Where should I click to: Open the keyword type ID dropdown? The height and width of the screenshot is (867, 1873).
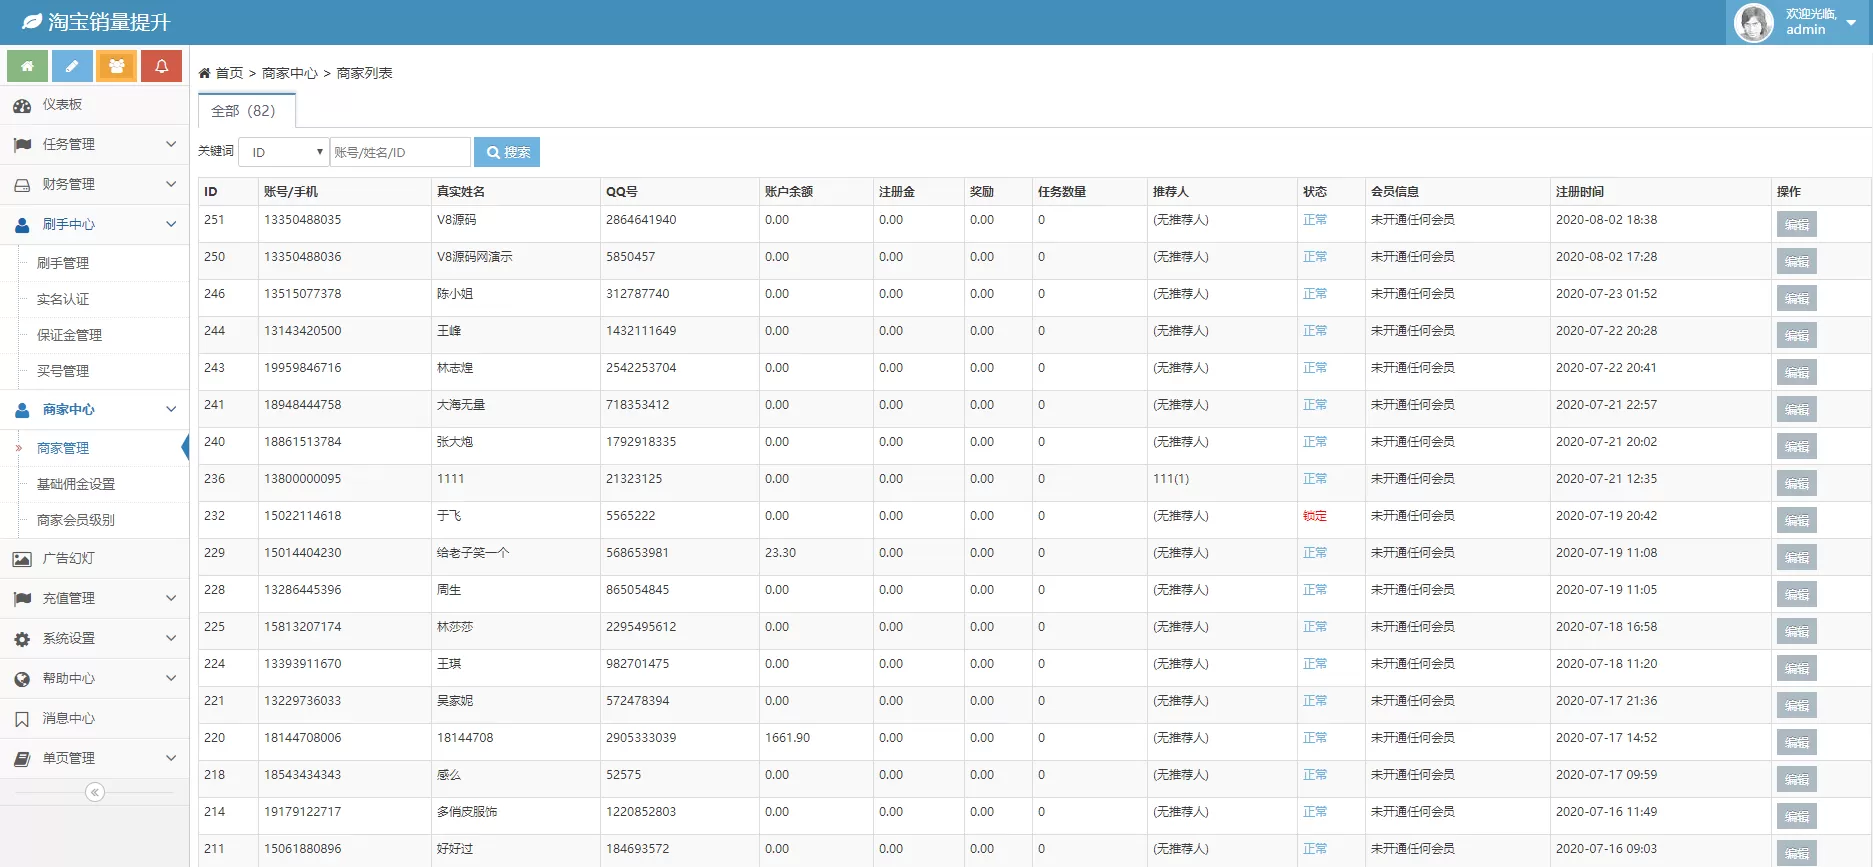pos(285,152)
